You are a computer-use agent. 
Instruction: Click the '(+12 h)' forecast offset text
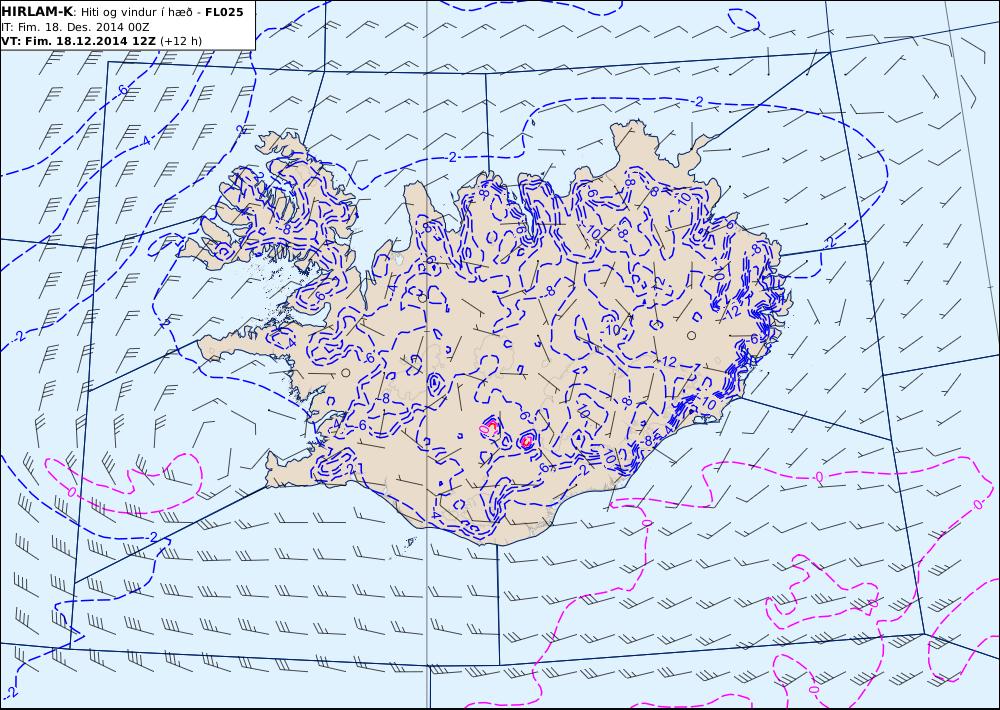point(181,41)
